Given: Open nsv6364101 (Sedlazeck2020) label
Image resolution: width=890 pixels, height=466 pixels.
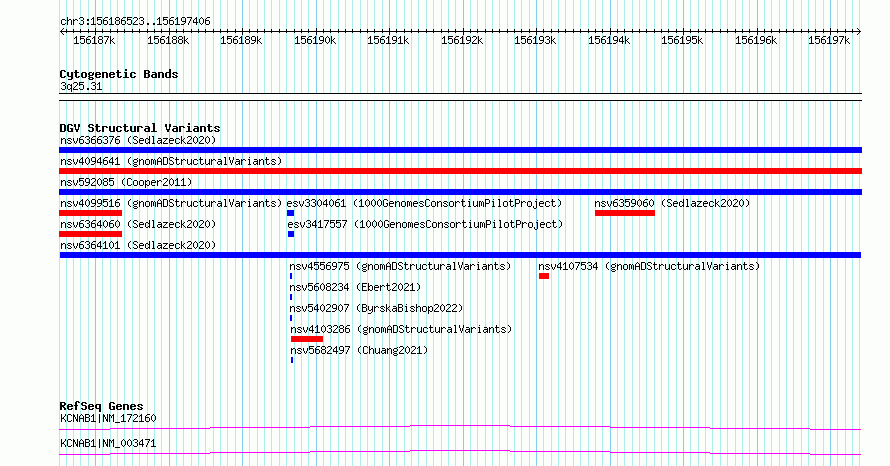Looking at the screenshot, I should click(x=138, y=245).
